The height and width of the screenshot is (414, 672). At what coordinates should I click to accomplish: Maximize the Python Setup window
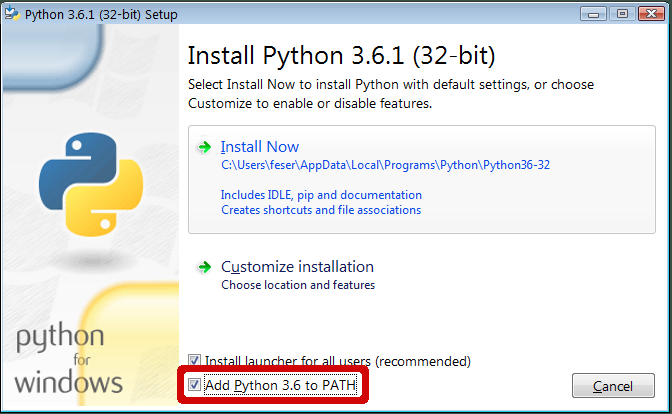click(622, 14)
